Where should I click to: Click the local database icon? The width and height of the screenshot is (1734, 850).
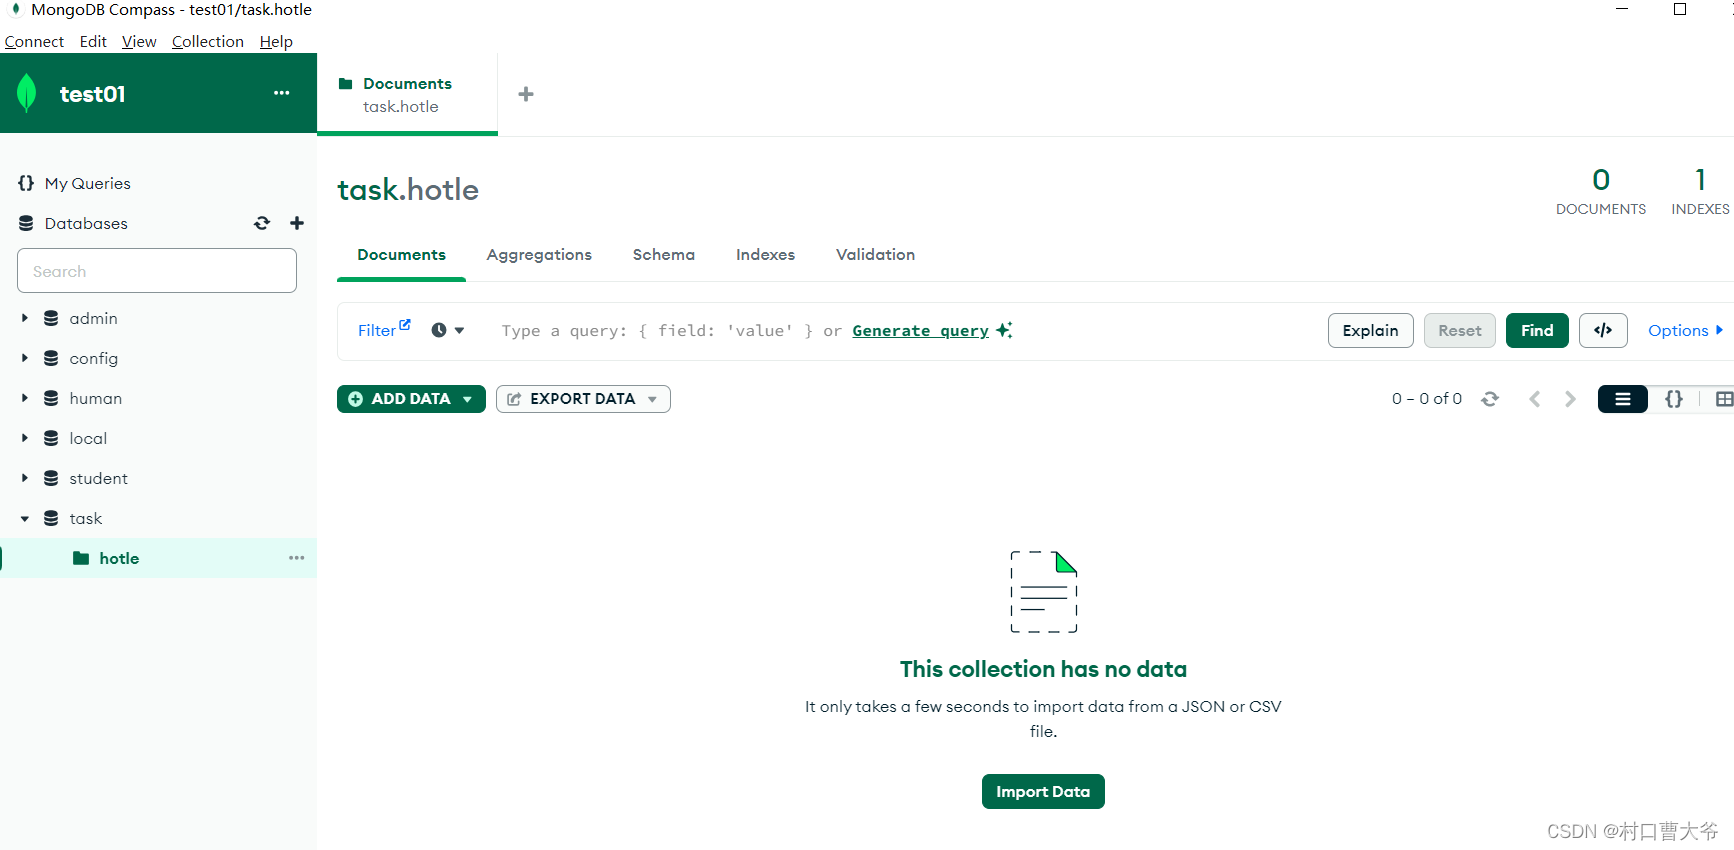click(51, 438)
